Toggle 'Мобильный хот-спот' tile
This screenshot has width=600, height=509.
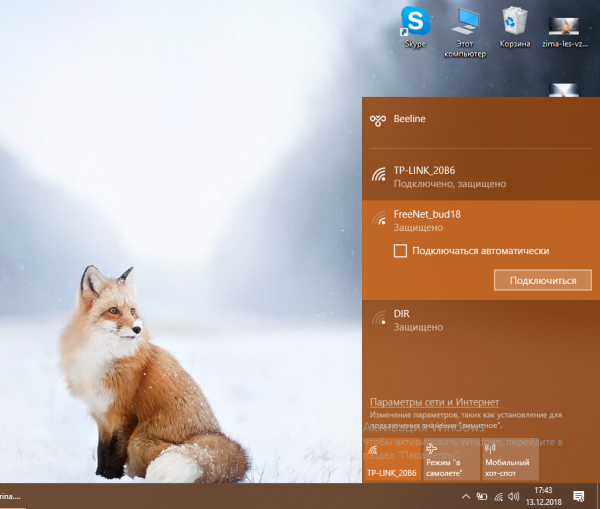point(509,461)
